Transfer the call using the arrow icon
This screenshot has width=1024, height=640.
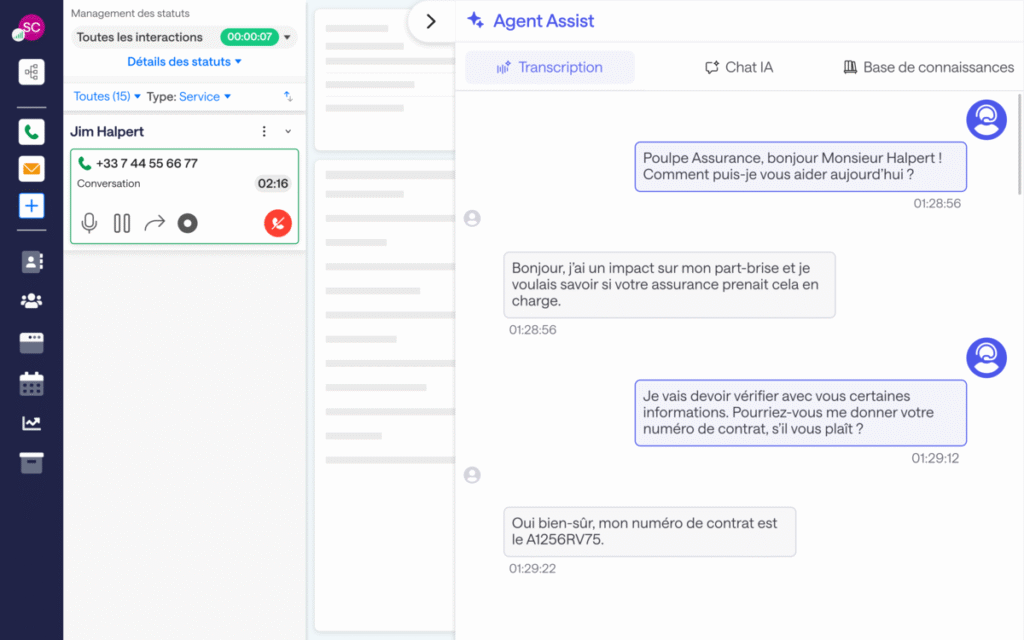coord(154,223)
